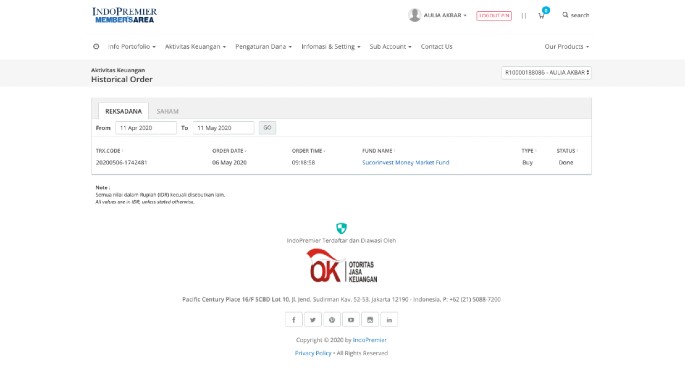Select transaction code 20200506-1742481

121,163
